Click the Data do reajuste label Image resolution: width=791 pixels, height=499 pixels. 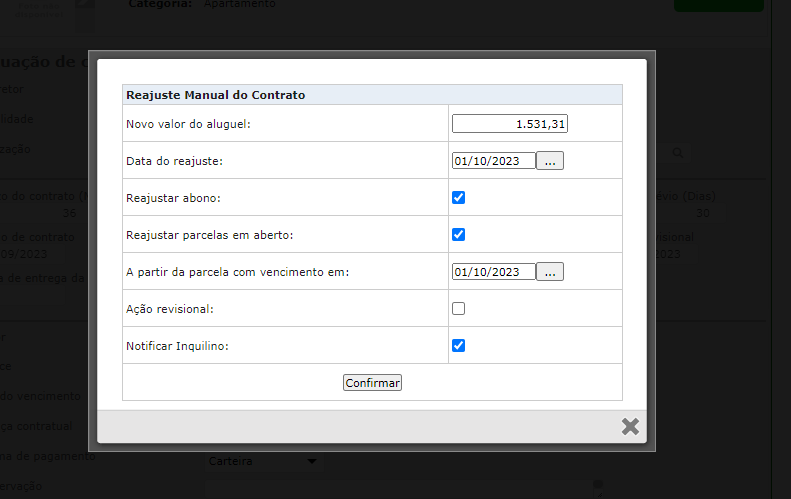tap(174, 161)
